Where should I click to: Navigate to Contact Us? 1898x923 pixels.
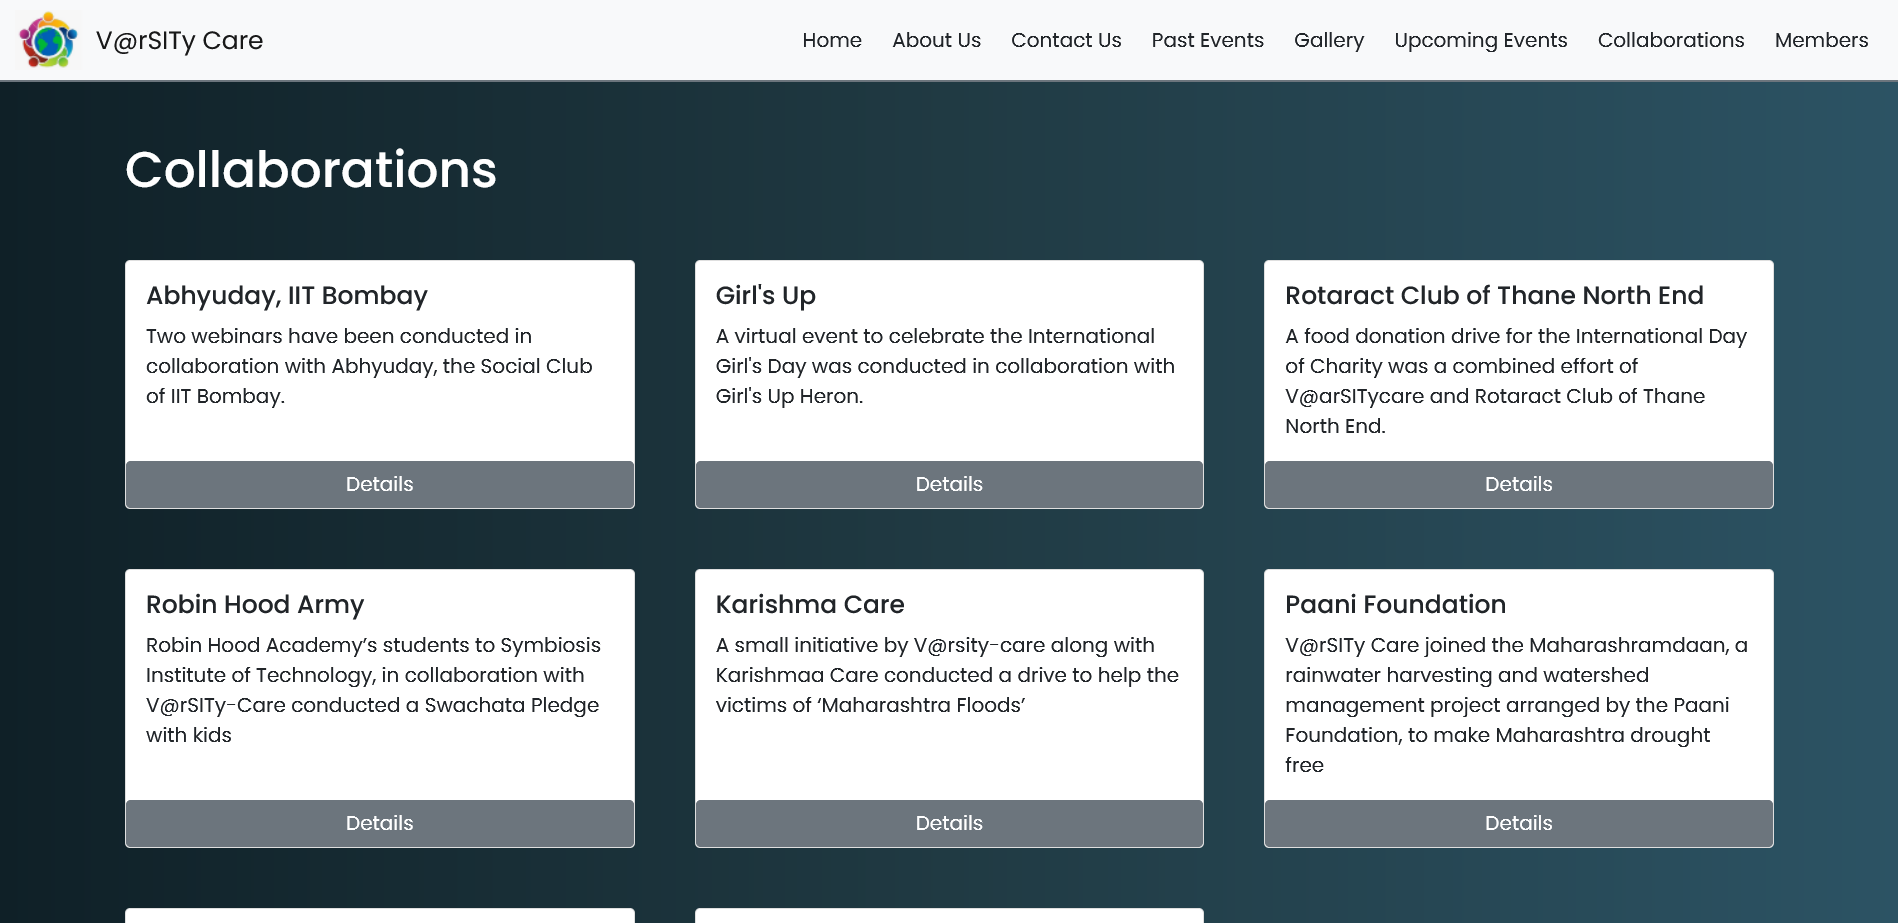point(1066,40)
